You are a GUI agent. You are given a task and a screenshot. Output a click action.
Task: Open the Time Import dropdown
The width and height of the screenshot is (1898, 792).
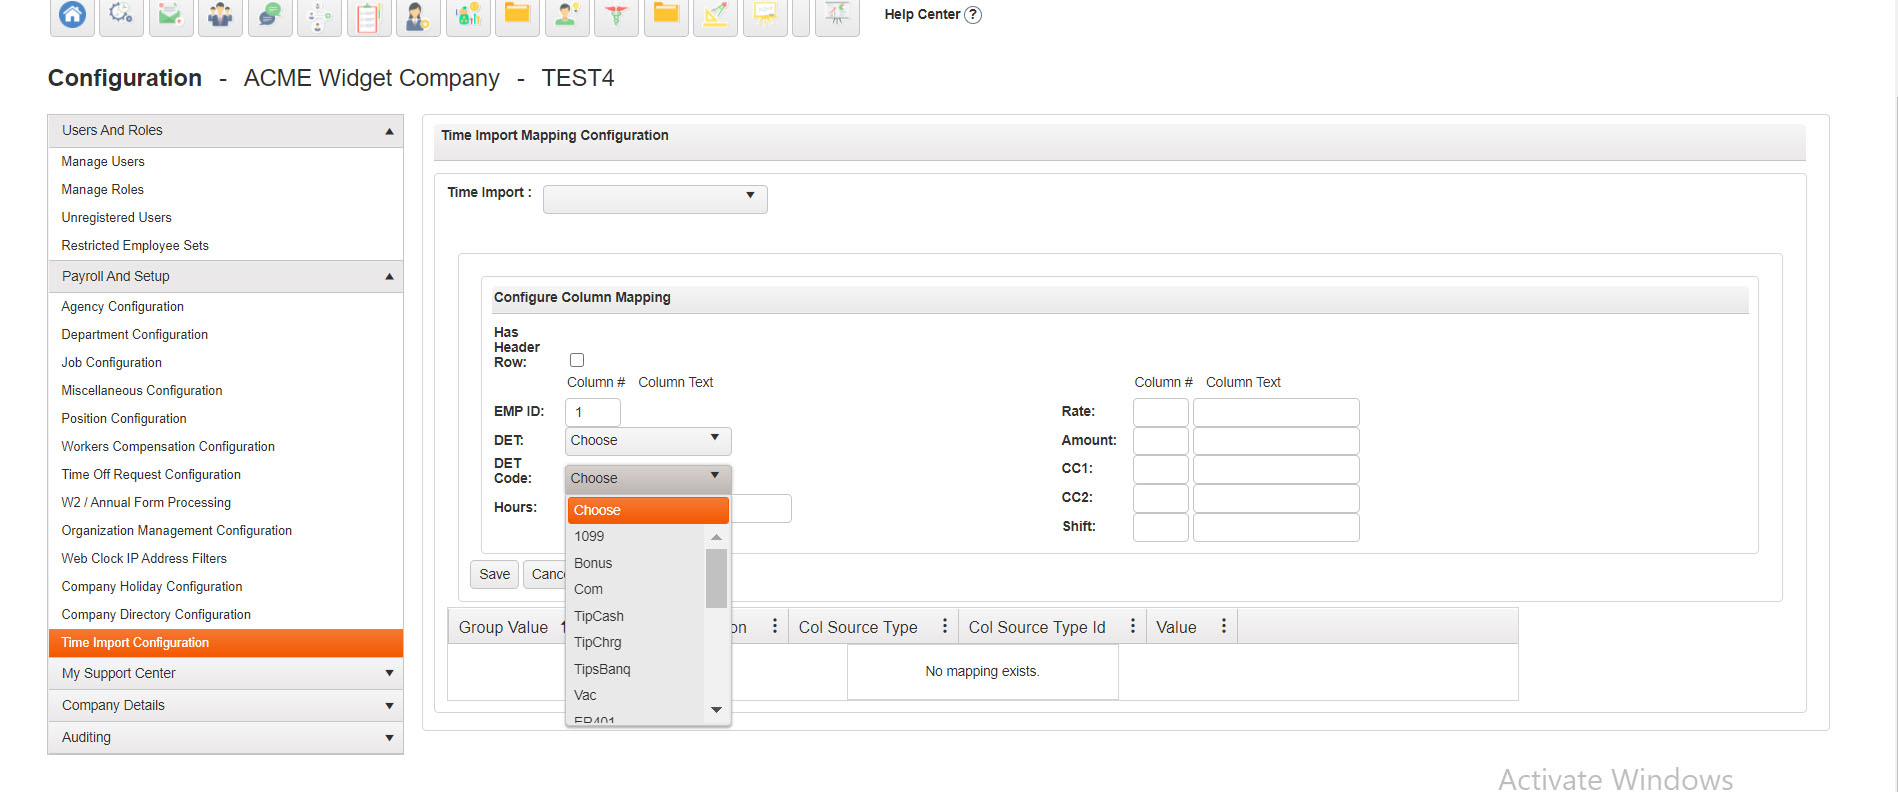[x=655, y=199]
